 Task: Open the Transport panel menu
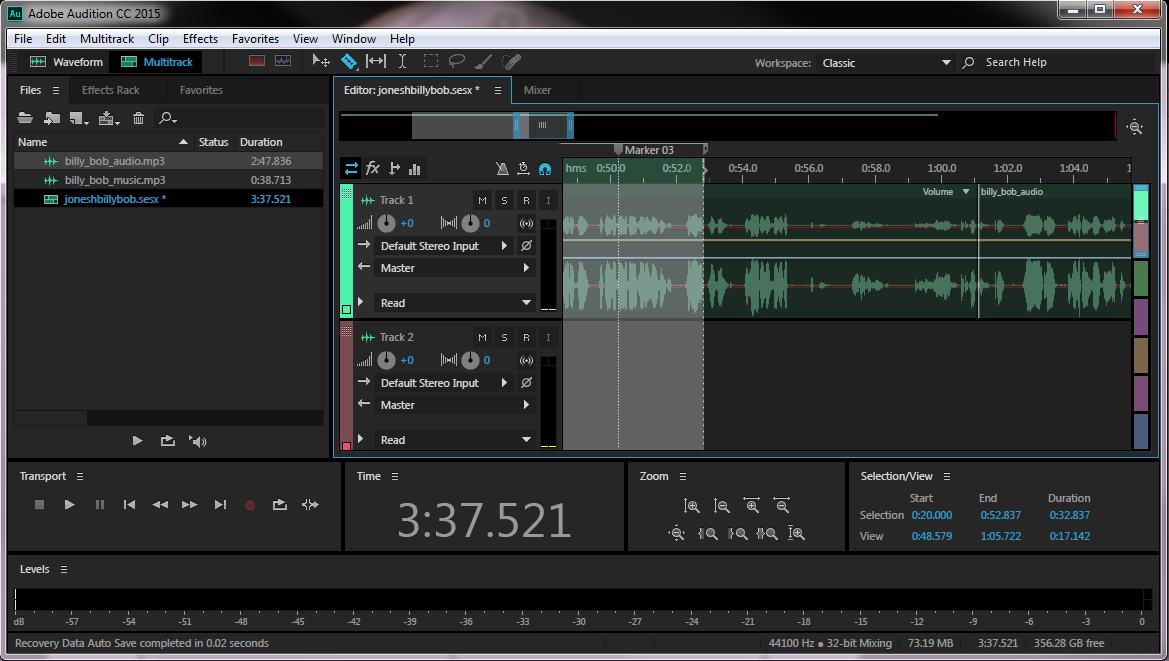(80, 476)
